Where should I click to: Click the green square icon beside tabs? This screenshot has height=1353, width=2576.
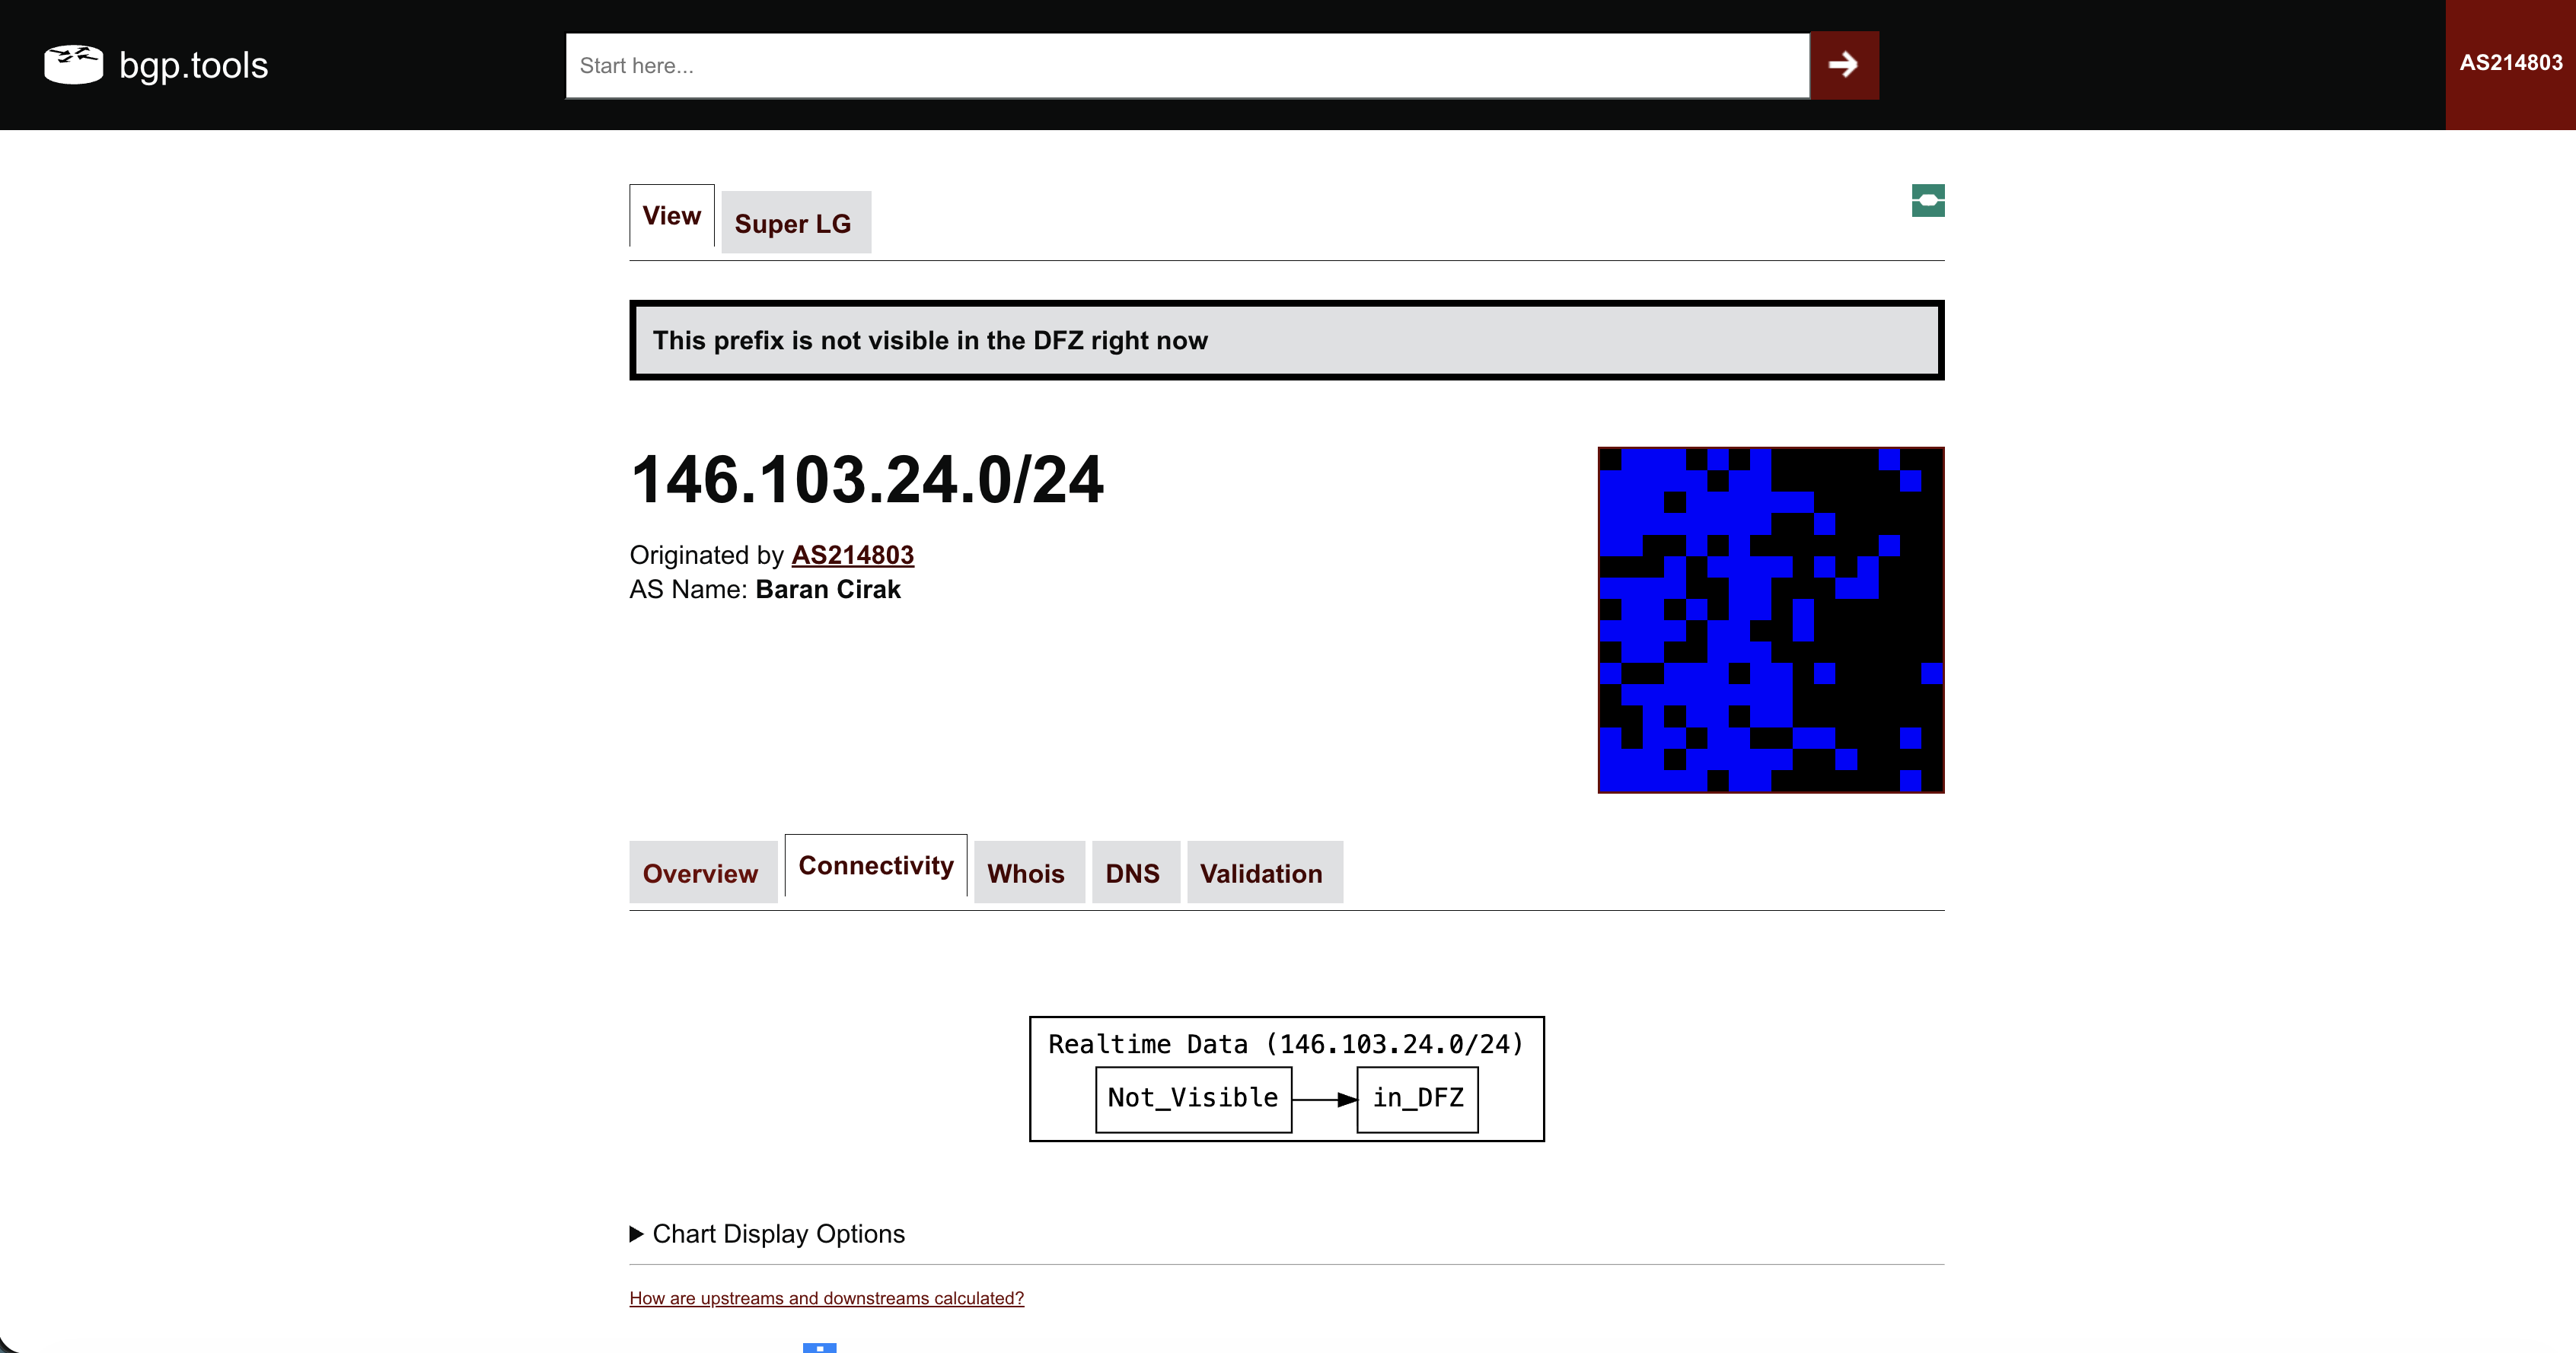[1928, 200]
